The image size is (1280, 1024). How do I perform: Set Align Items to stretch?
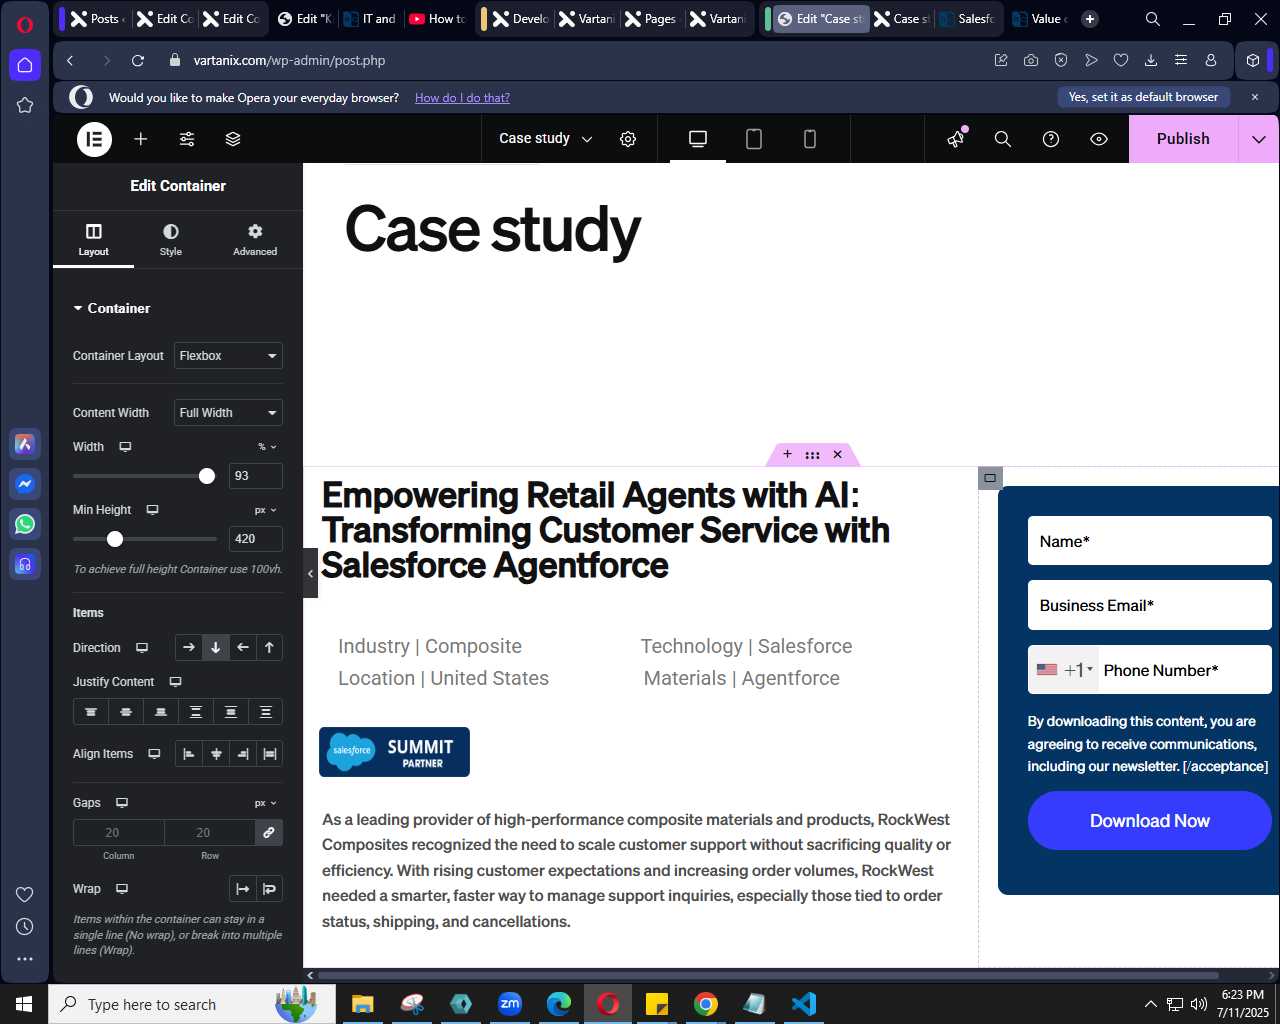pos(270,754)
